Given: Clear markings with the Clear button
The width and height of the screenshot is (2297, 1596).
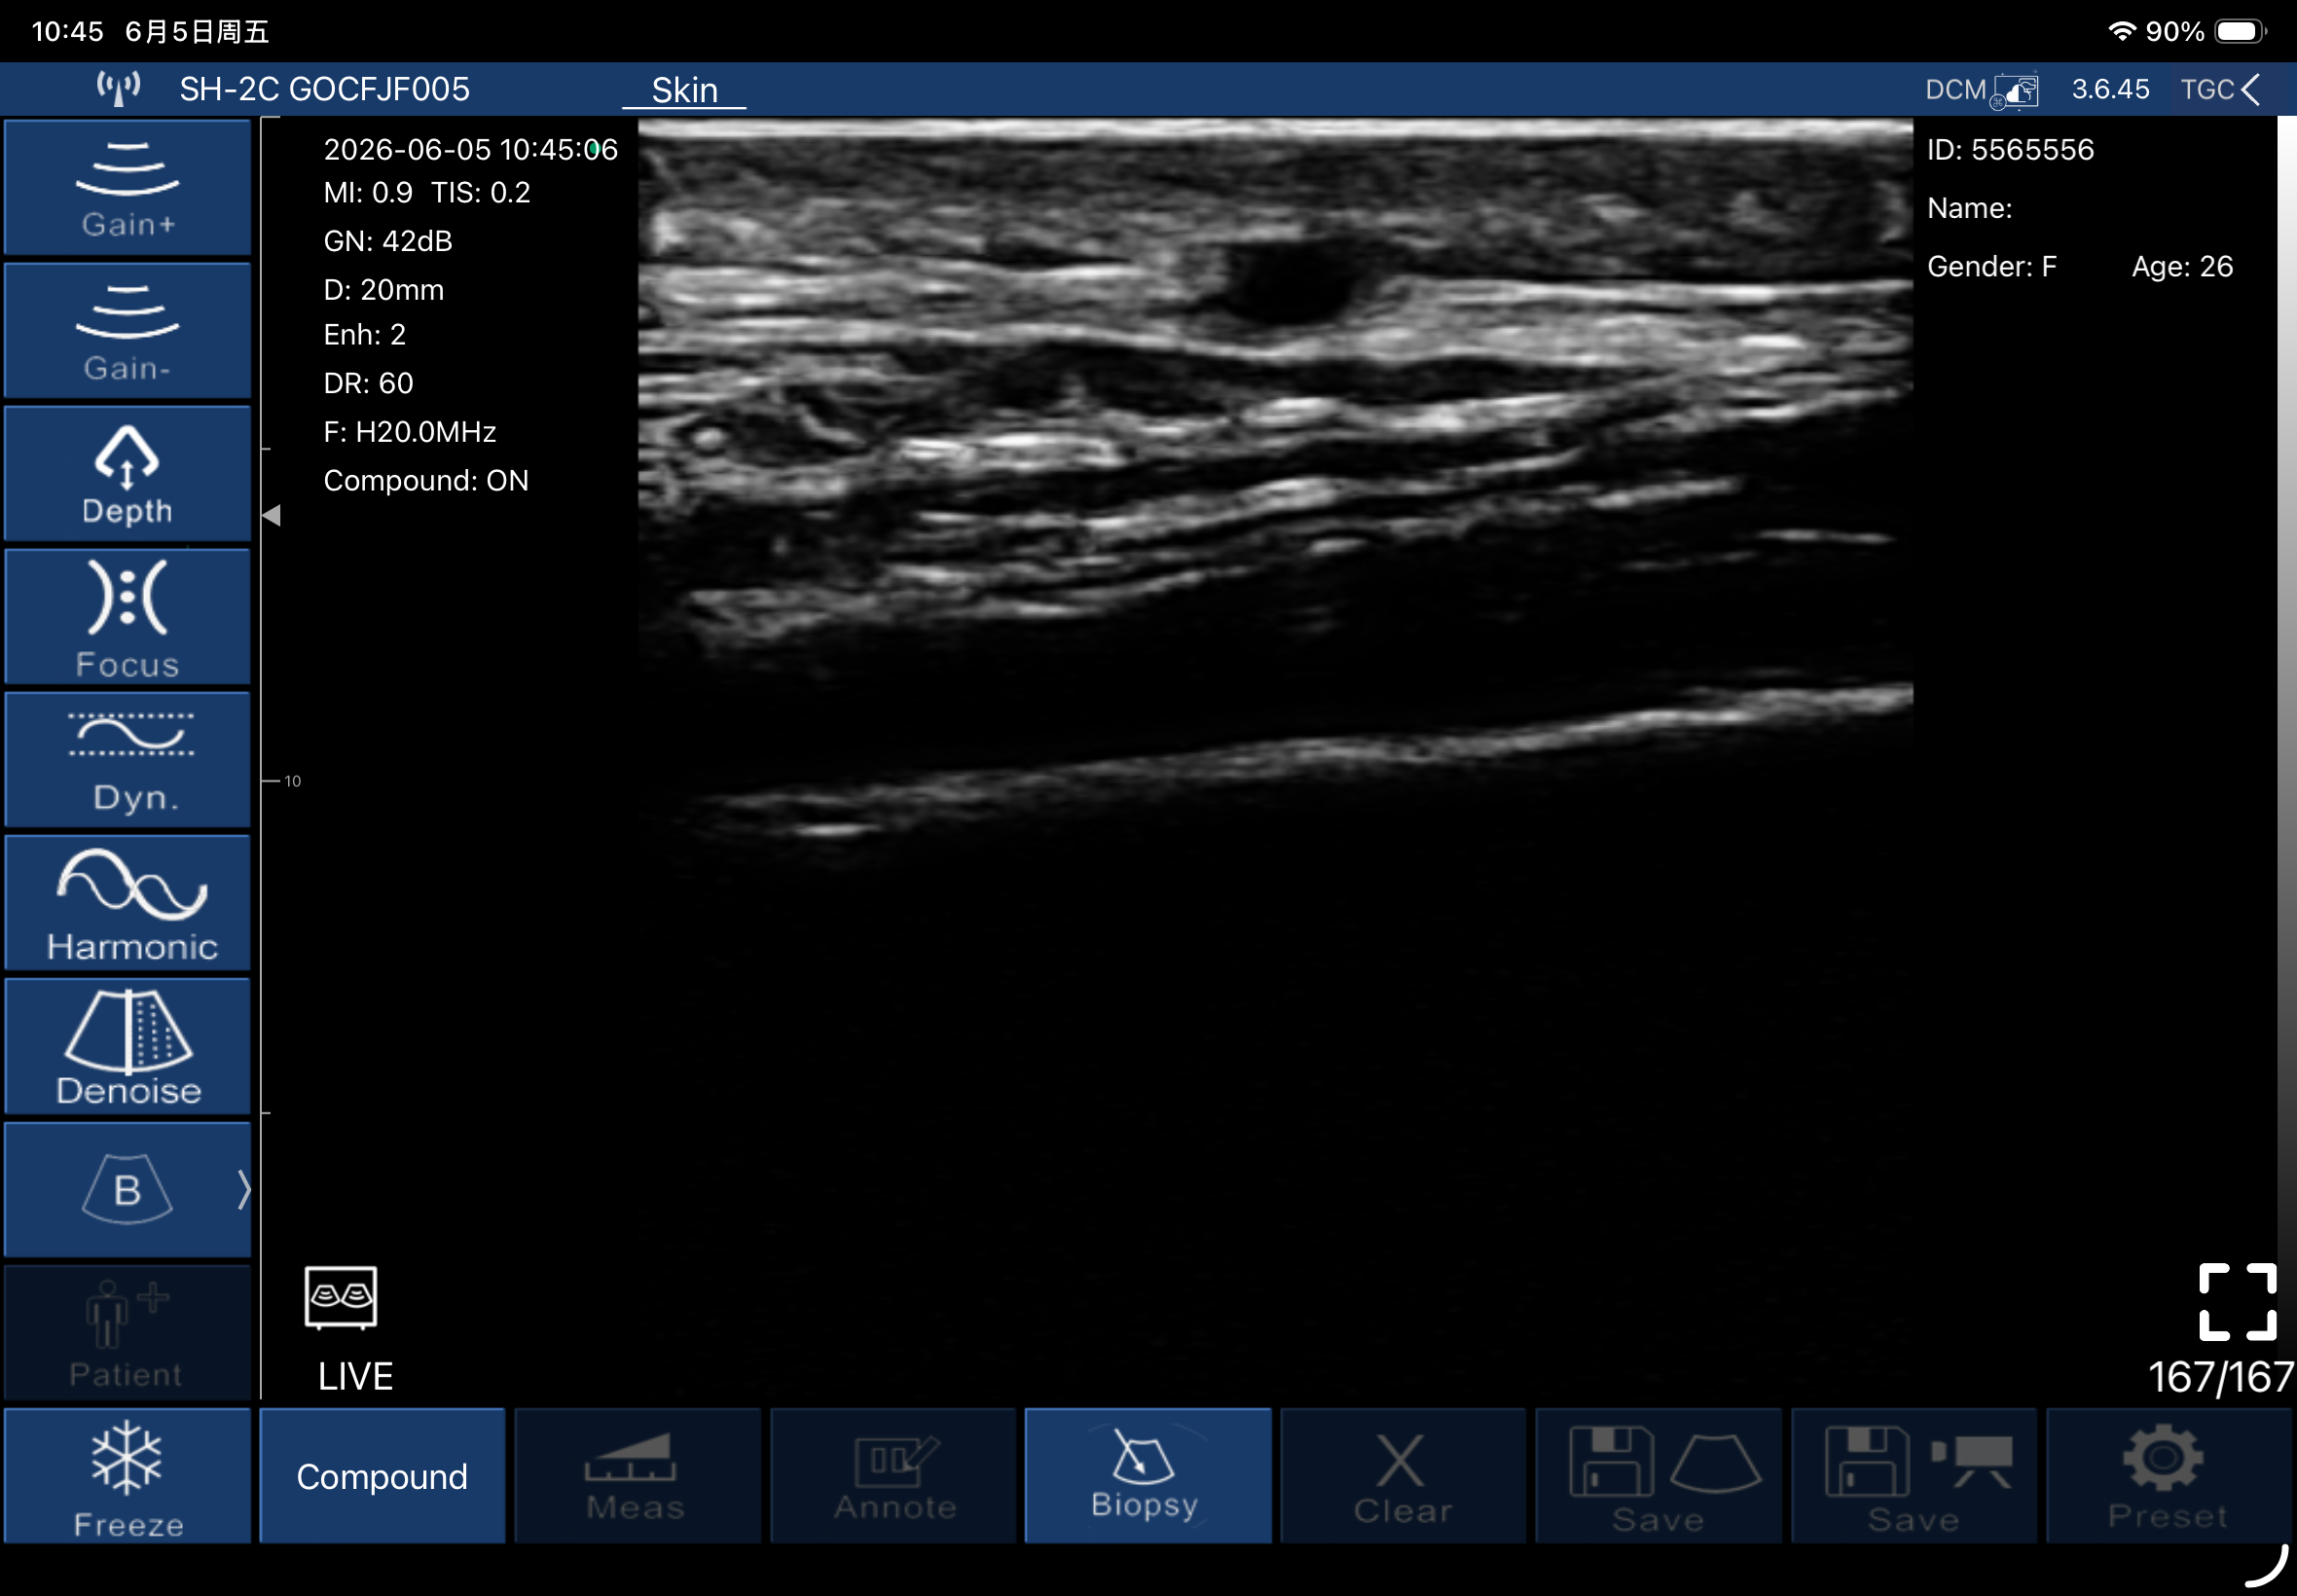Looking at the screenshot, I should pos(1403,1476).
